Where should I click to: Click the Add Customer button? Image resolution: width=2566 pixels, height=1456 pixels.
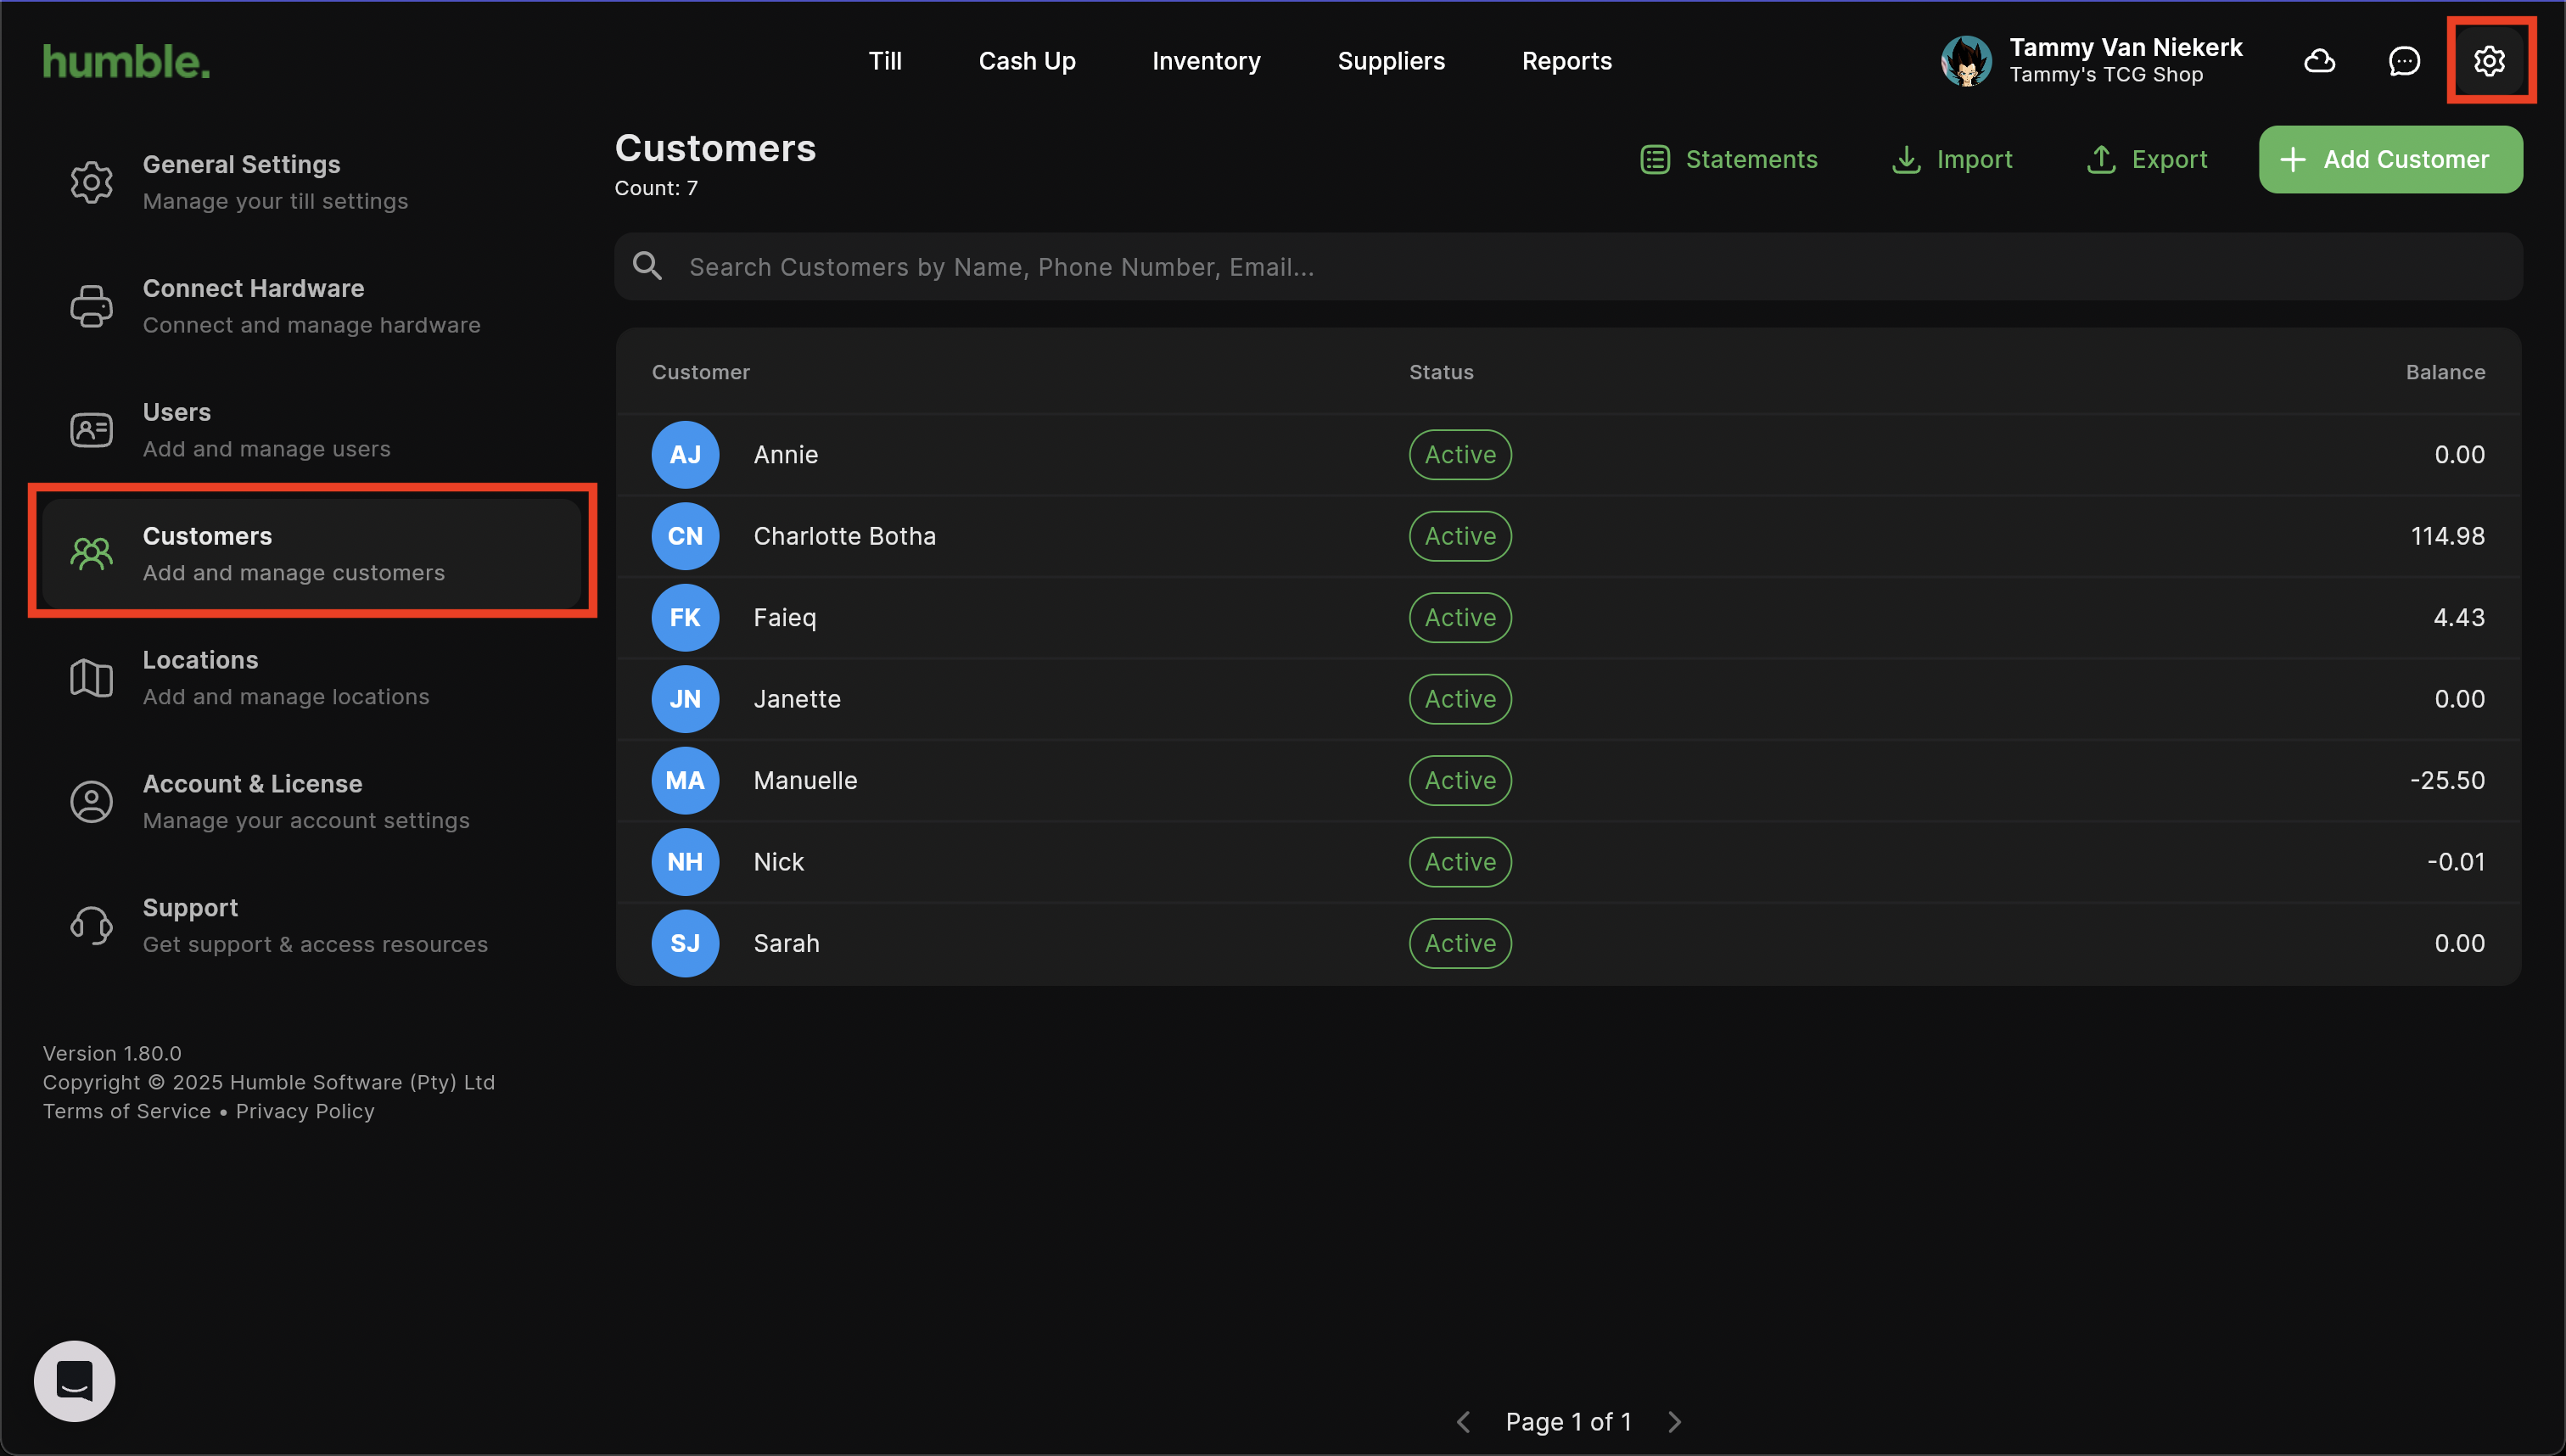2390,160
